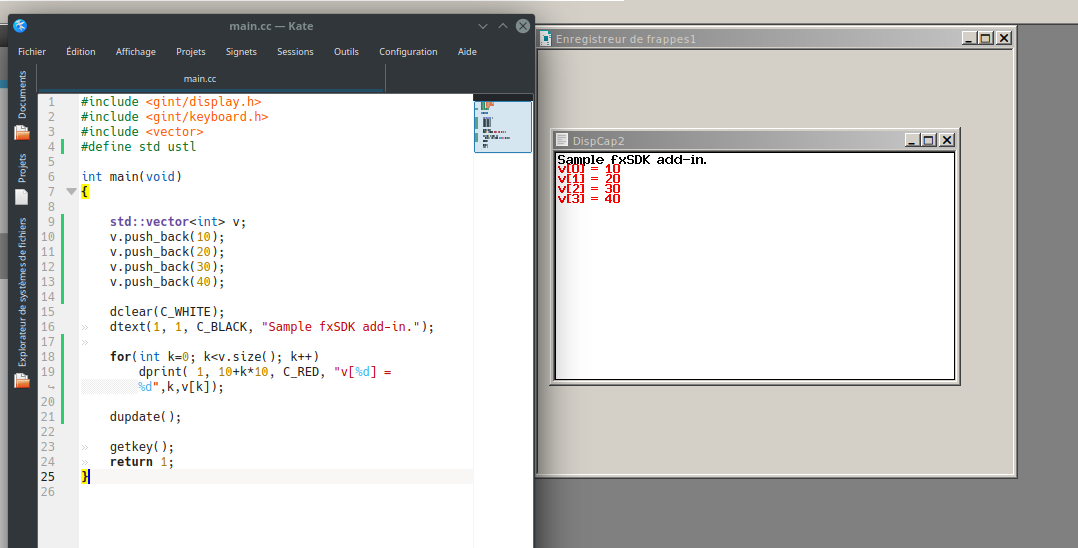1078x548 pixels.
Task: Click the 'int main(void)' line
Action: click(132, 177)
